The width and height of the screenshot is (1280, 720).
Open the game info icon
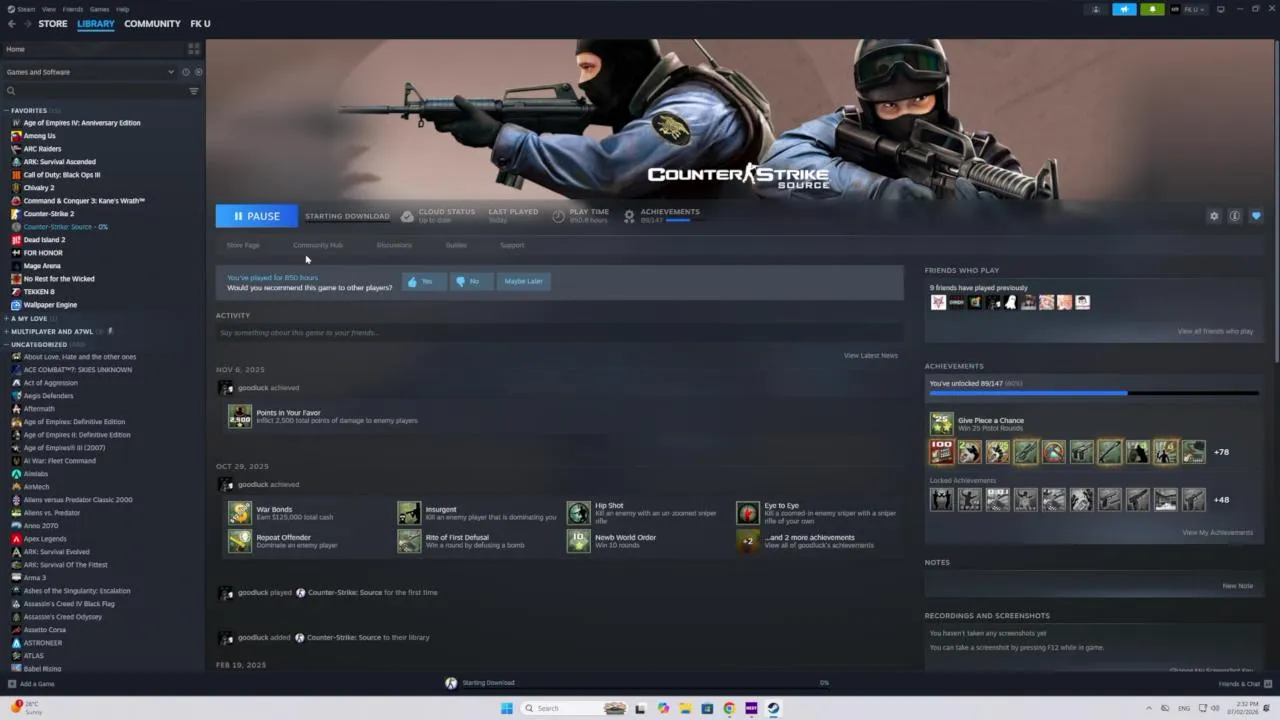pos(1235,216)
